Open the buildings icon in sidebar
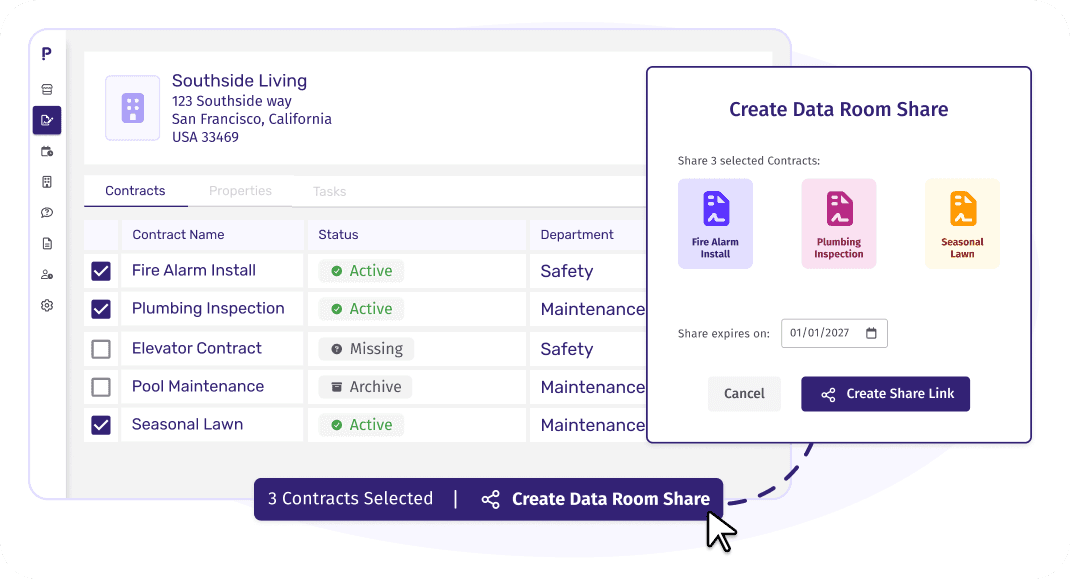The height and width of the screenshot is (580, 1070). coord(47,182)
